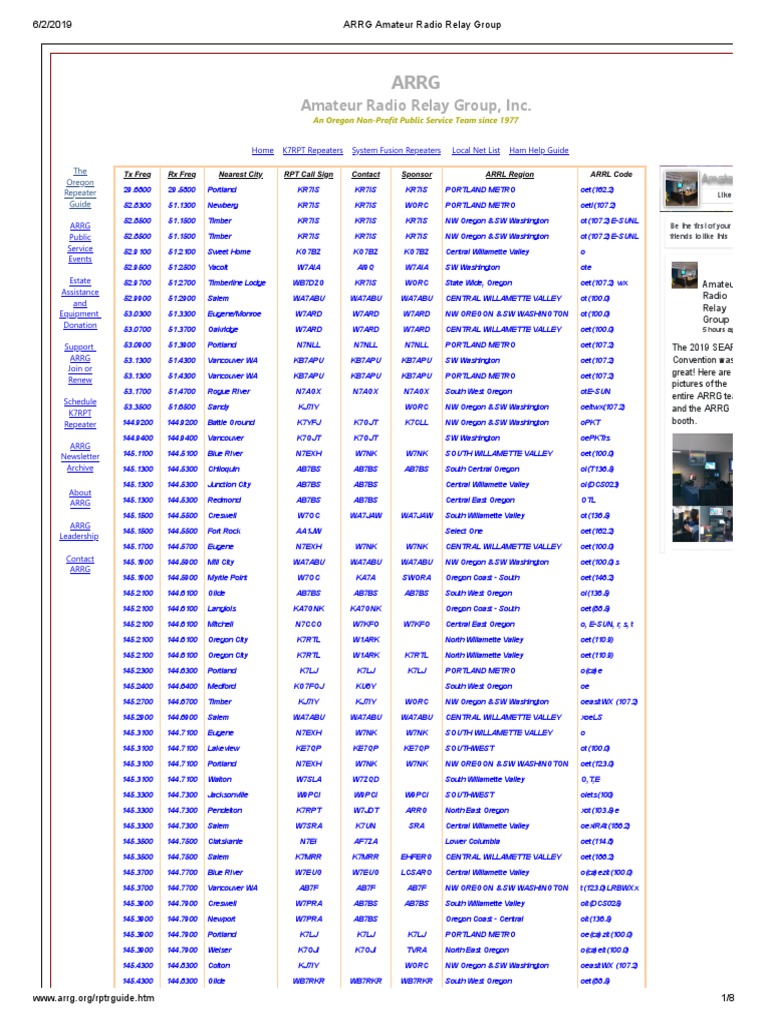Select the Timberline Lodge city cell
This screenshot has width=768, height=1024.
tap(236, 283)
